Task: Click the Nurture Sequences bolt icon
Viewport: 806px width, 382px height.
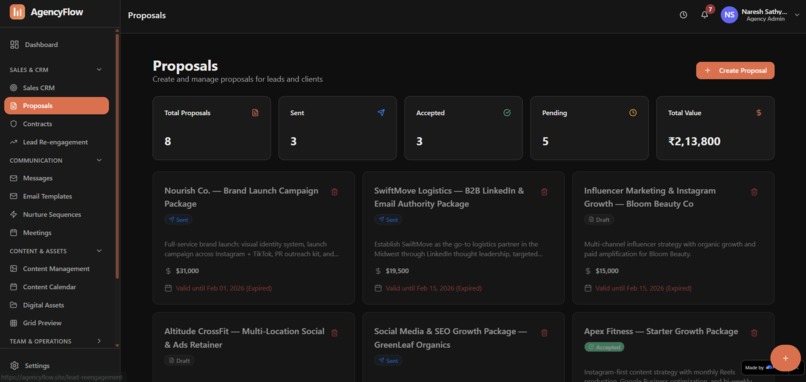Action: [x=13, y=214]
